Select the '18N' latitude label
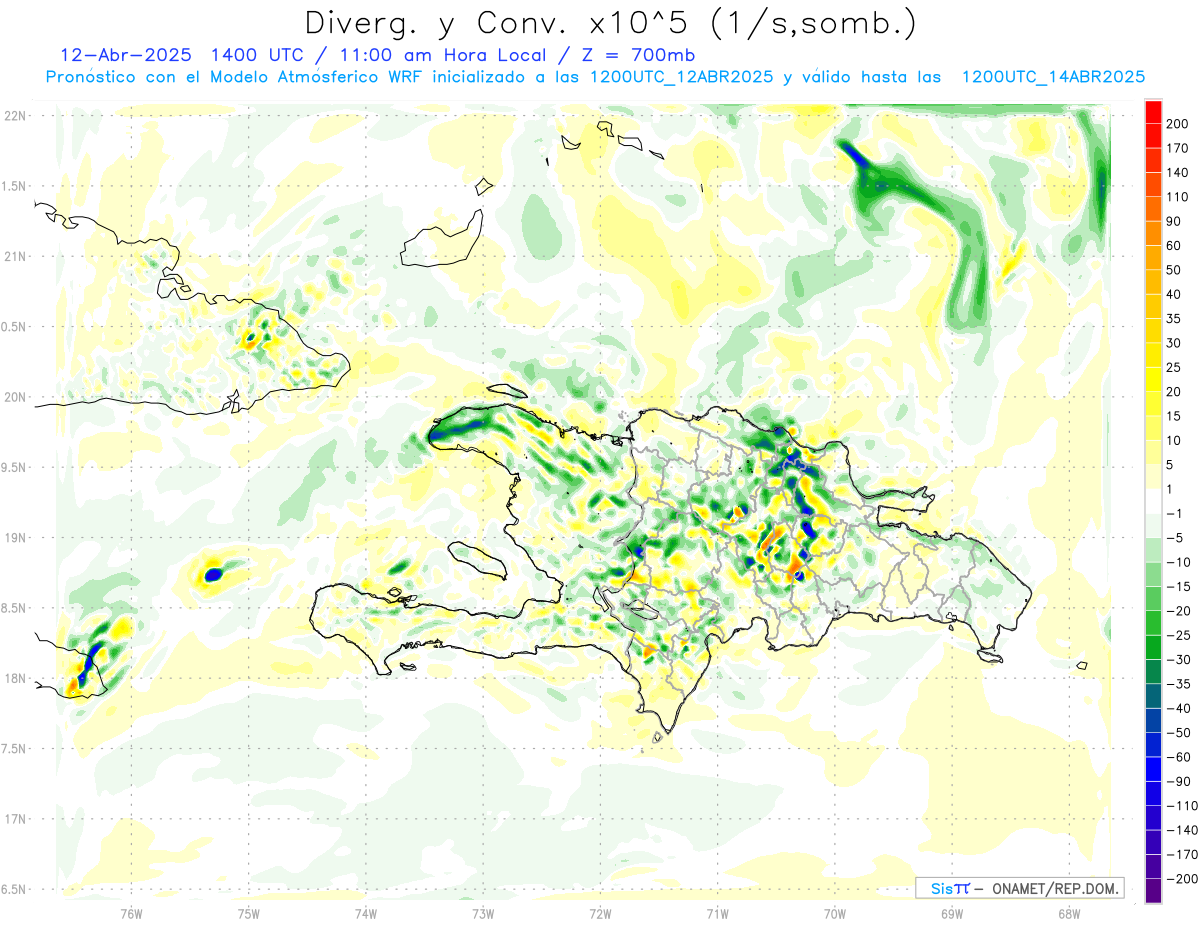 pyautogui.click(x=15, y=678)
